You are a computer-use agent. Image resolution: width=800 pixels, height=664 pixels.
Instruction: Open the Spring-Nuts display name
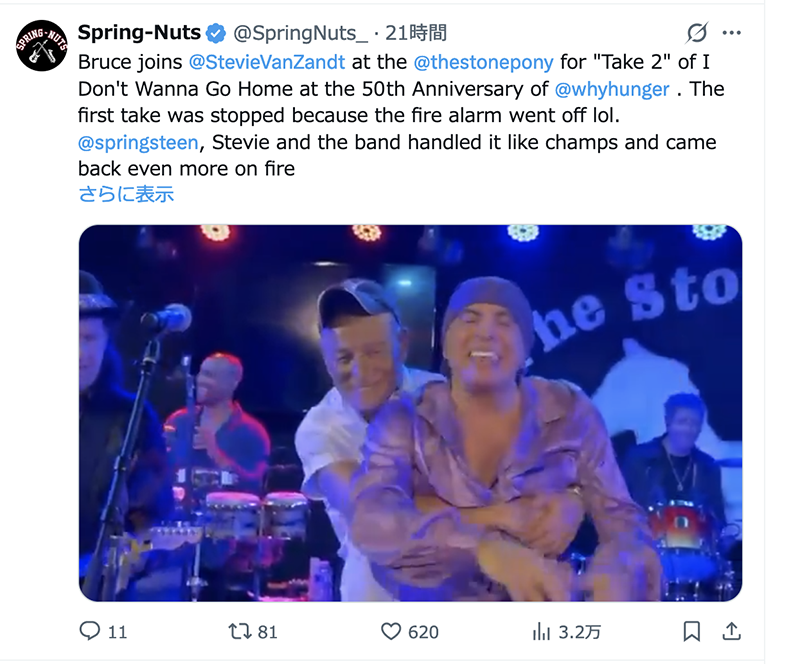(x=139, y=34)
